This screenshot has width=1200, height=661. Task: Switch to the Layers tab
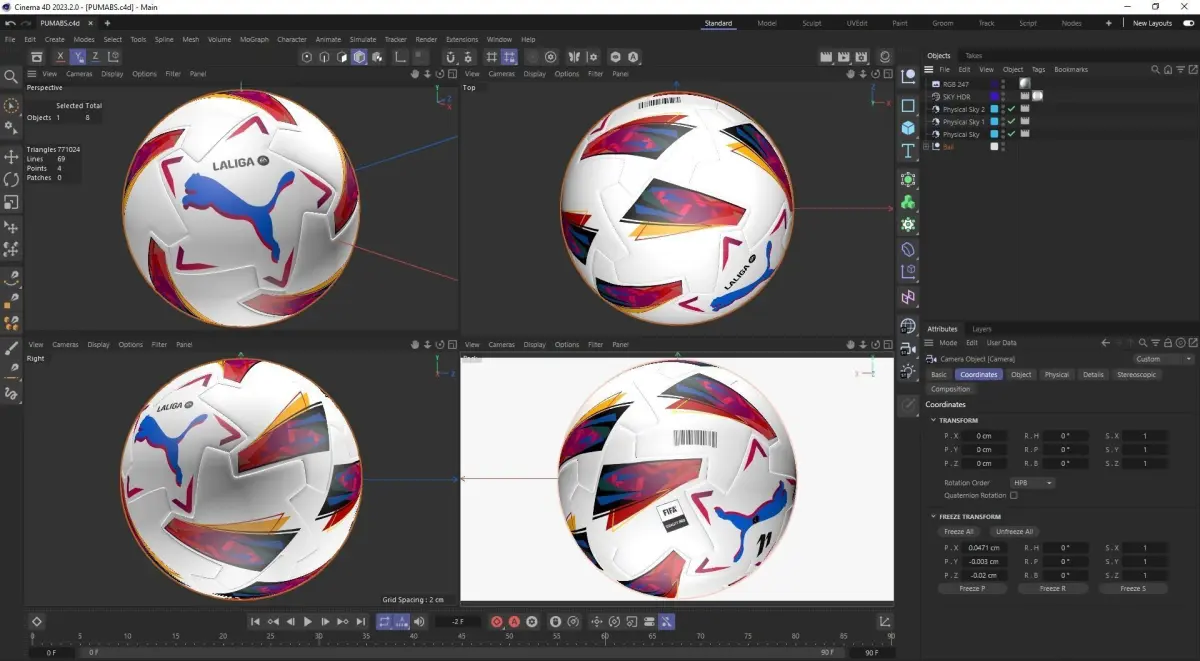[982, 329]
